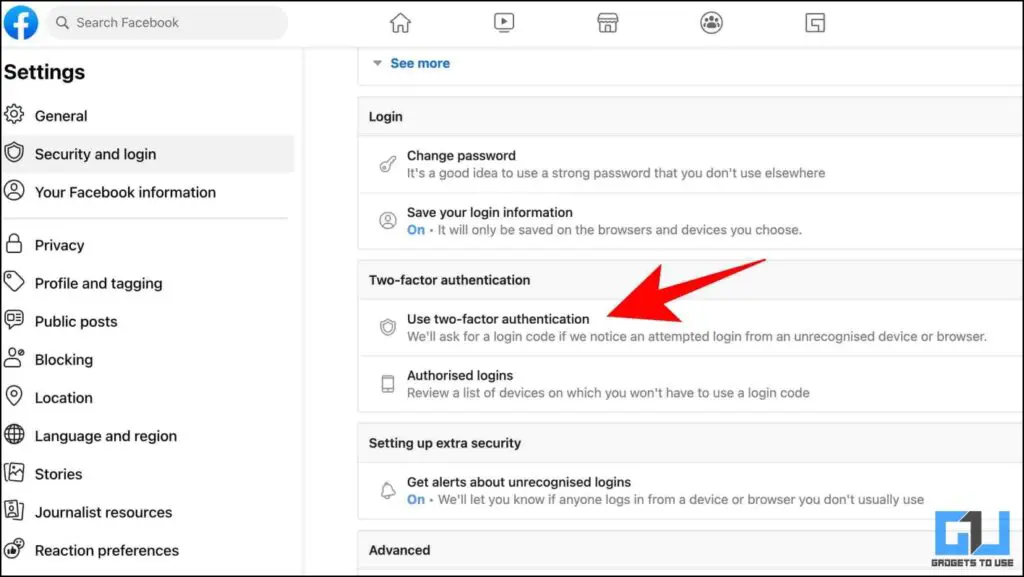Click the Your Facebook information profile icon
The width and height of the screenshot is (1024, 577).
pos(14,191)
